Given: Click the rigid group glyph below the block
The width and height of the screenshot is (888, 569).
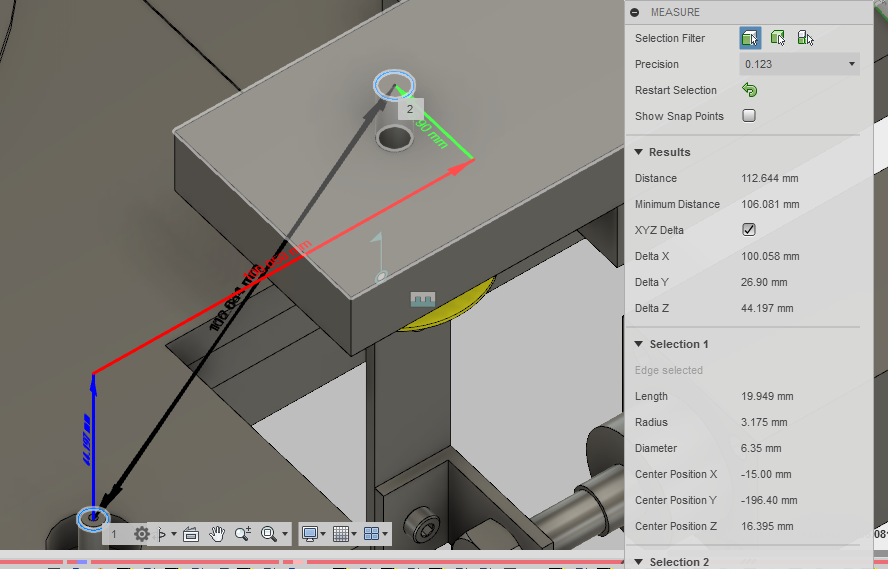Looking at the screenshot, I should coord(423,299).
